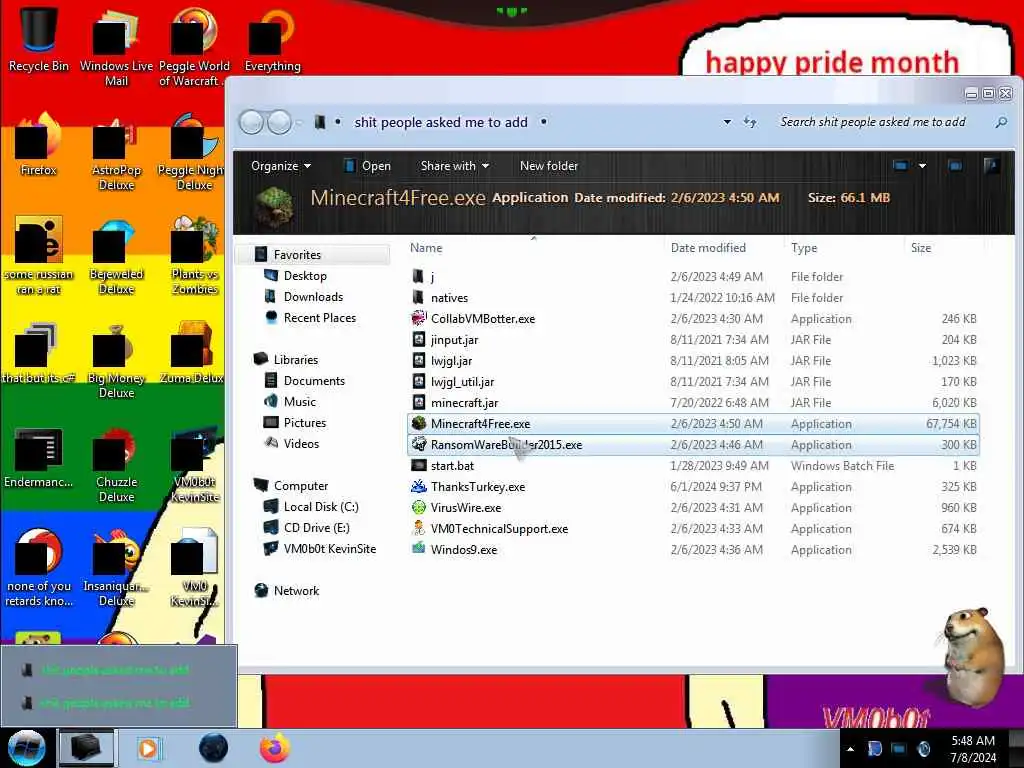1024x768 pixels.
Task: Click the network tray icon
Action: [x=899, y=749]
